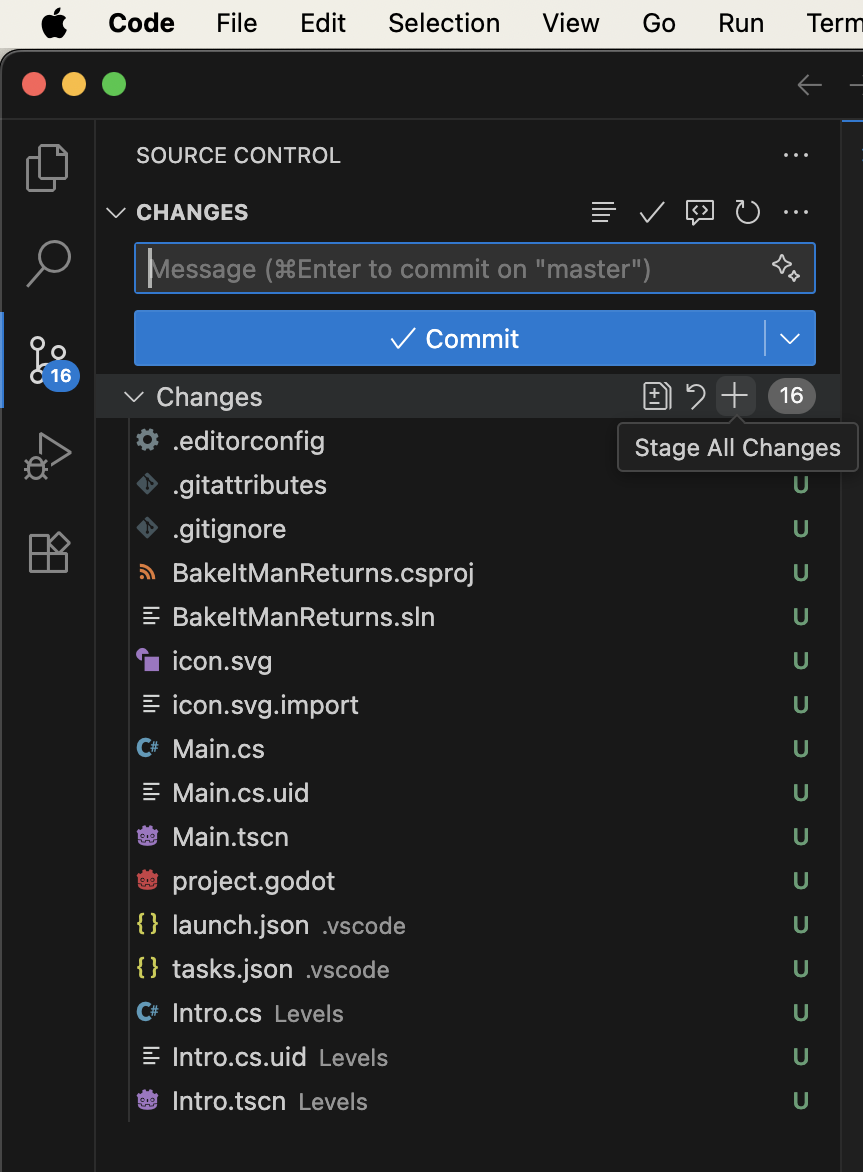
Task: Open the Edit menu
Action: click(x=323, y=23)
